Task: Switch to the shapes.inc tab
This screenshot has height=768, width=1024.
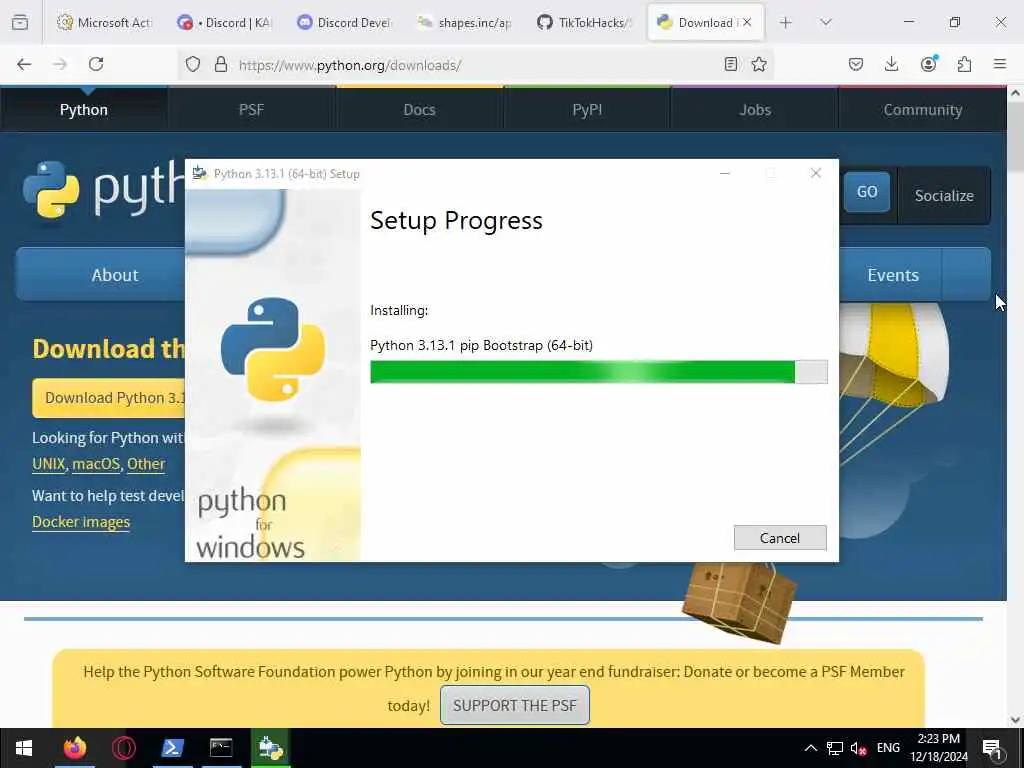Action: coord(464,23)
